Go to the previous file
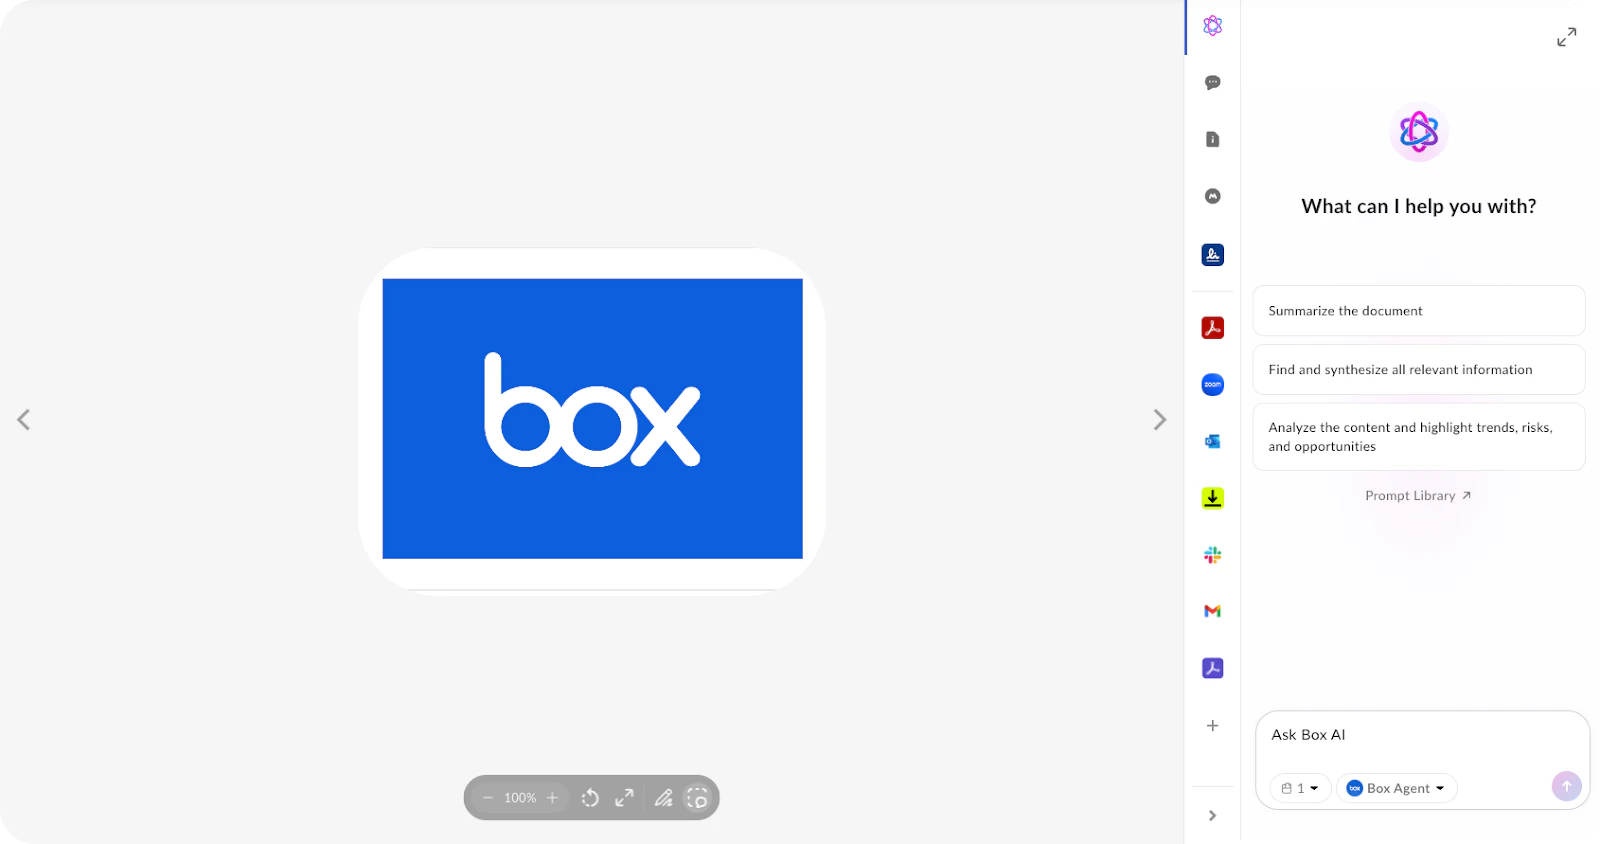The height and width of the screenshot is (844, 1600). pos(23,420)
